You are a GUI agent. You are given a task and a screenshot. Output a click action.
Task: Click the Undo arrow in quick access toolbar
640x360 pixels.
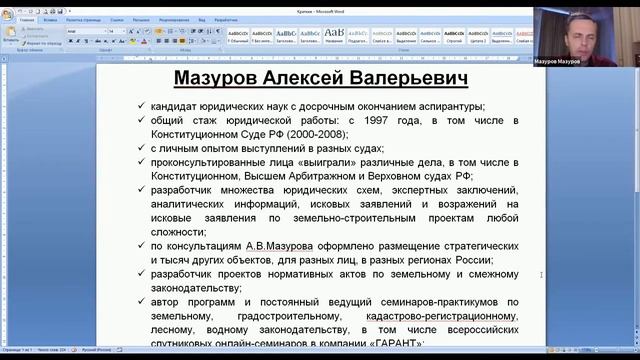[20, 11]
